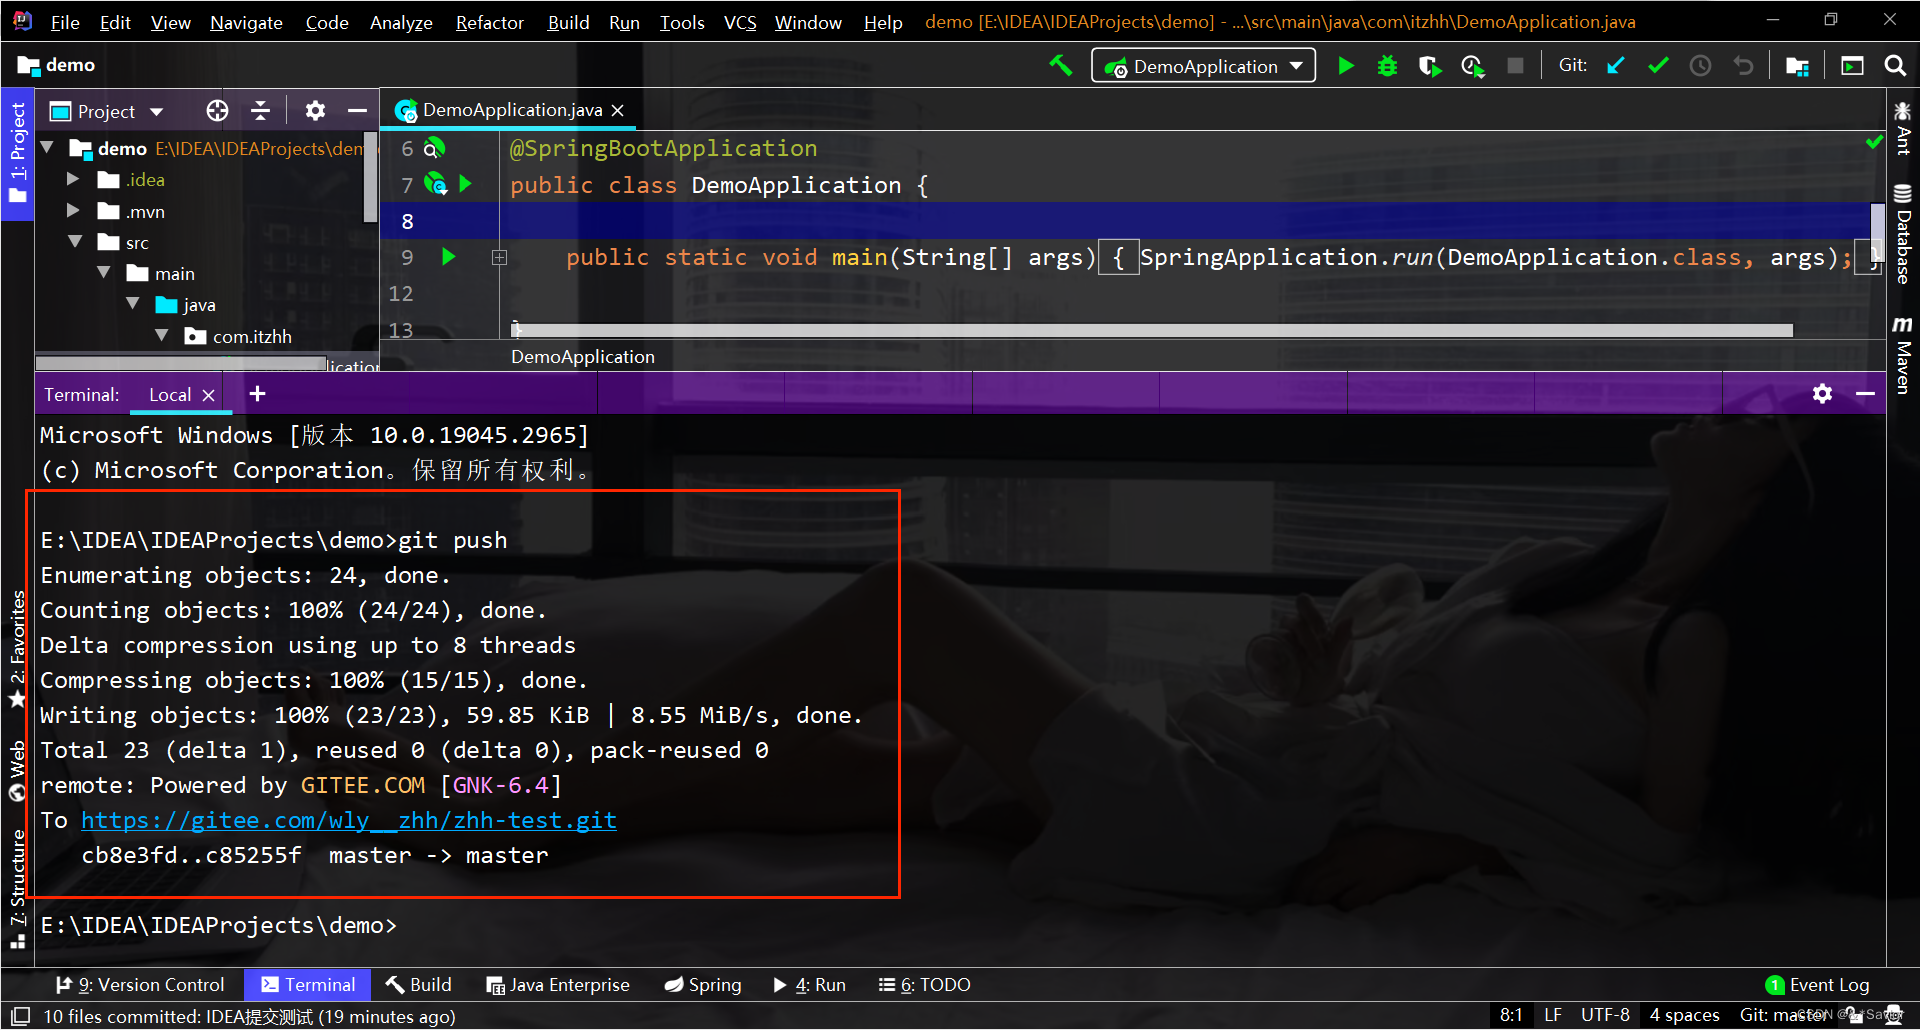
Task: Toggle the Web tool window
Action: click(17, 770)
